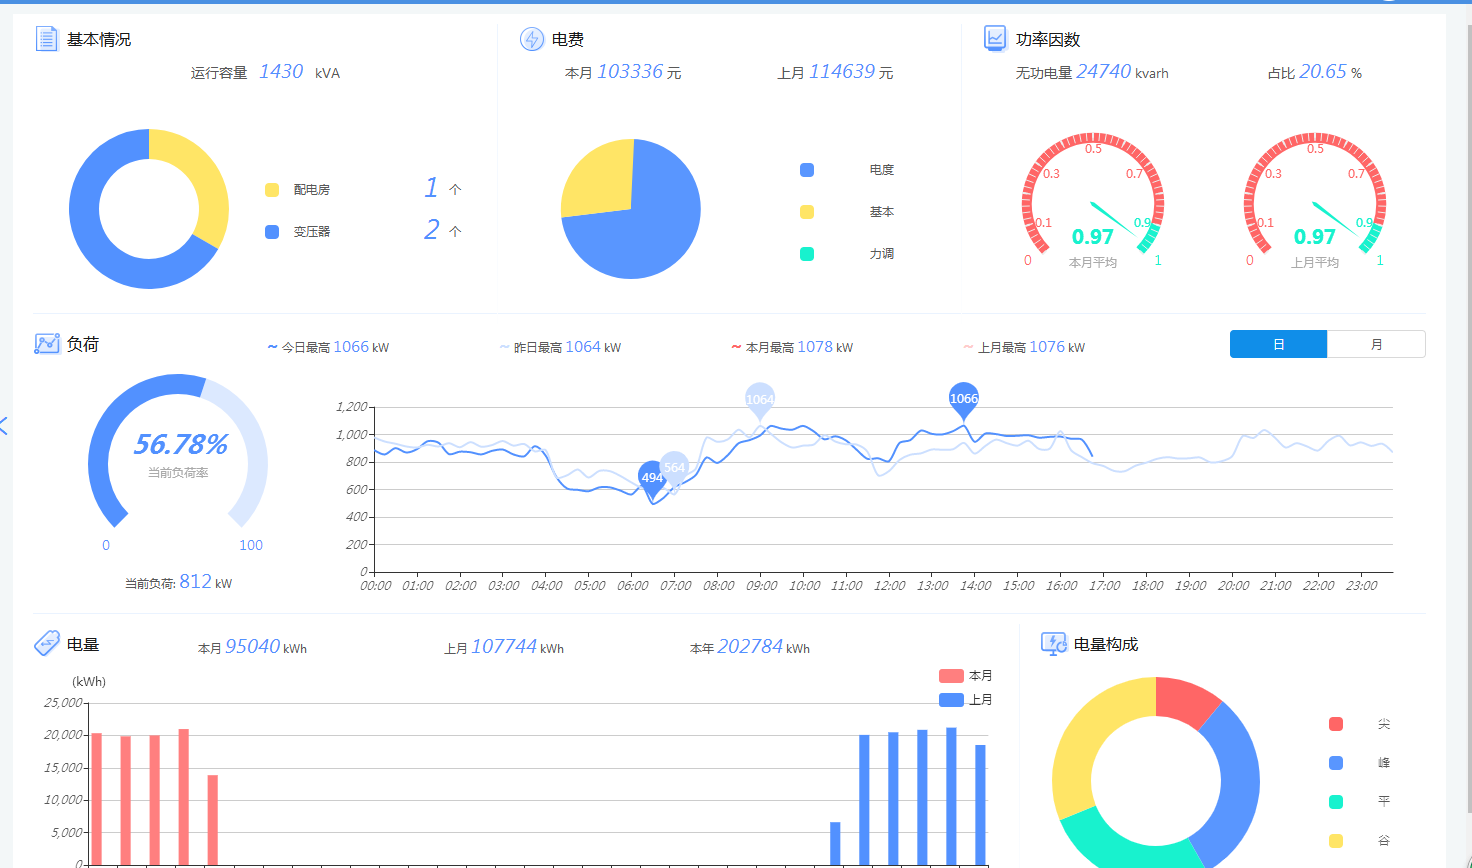1472x868 pixels.
Task: Toggle 上月 blue legend in 电量 chart
Action: (x=965, y=700)
